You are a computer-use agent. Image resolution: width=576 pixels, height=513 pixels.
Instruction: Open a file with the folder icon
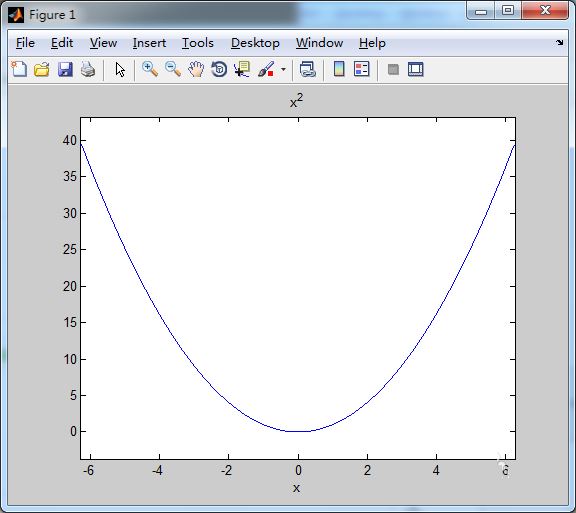42,69
